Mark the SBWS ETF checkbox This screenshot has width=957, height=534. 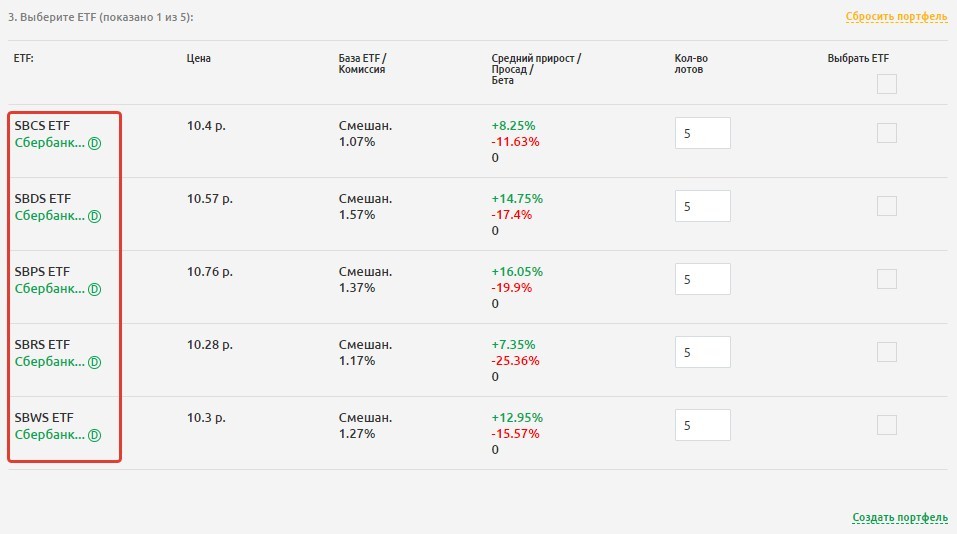tap(886, 425)
